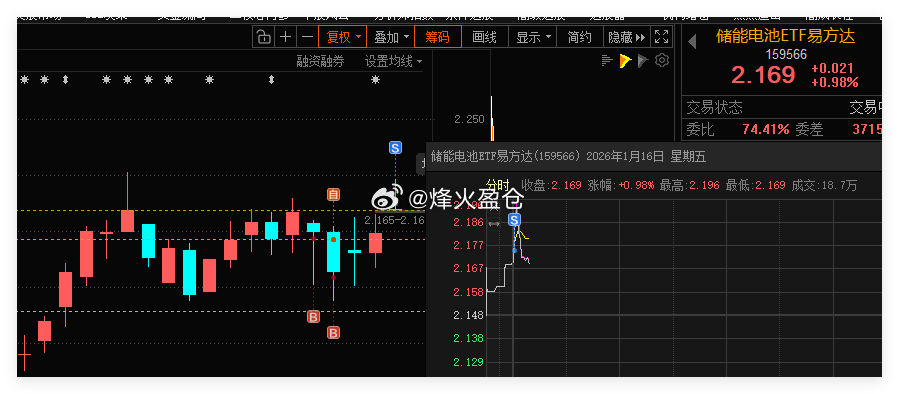Select the yellow flame chip icon
This screenshot has width=899, height=394.
(626, 60)
